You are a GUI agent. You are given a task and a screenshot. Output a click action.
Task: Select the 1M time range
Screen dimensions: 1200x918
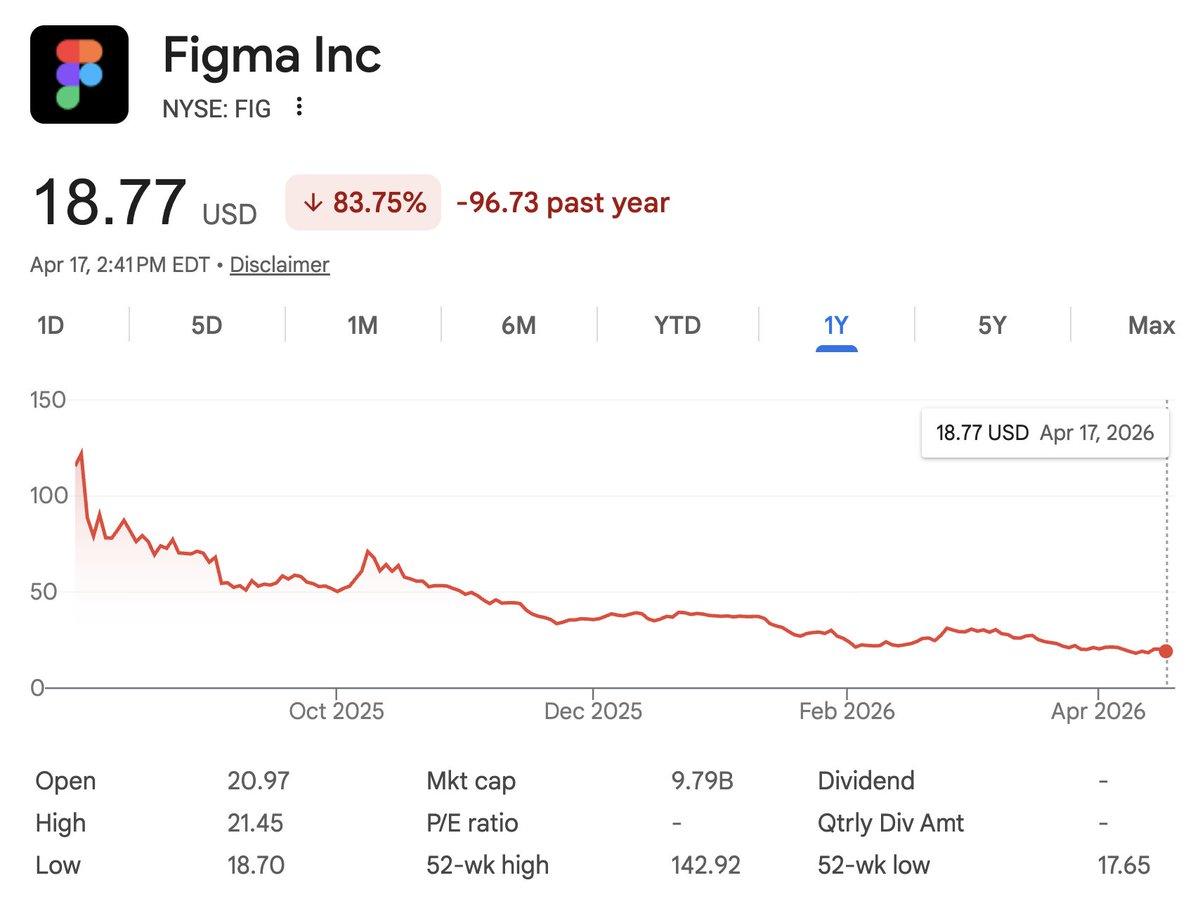362,325
